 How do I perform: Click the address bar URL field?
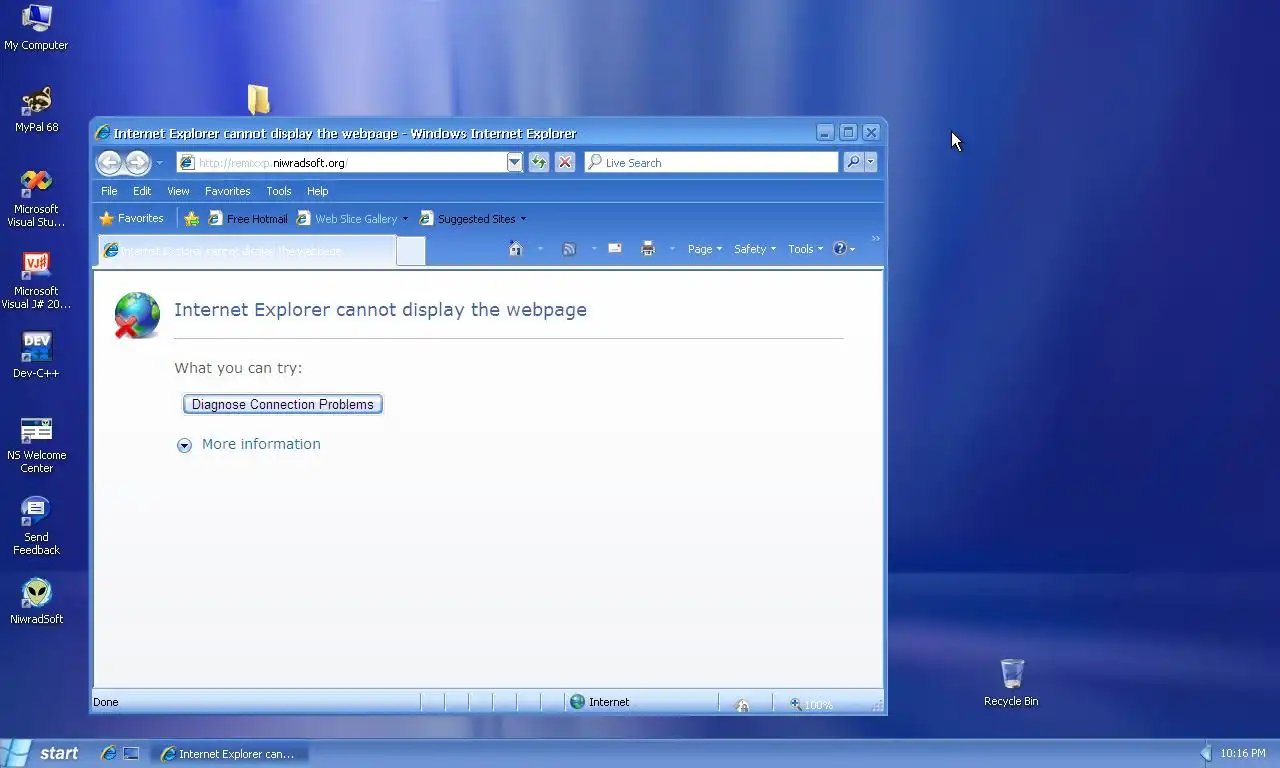coord(341,163)
